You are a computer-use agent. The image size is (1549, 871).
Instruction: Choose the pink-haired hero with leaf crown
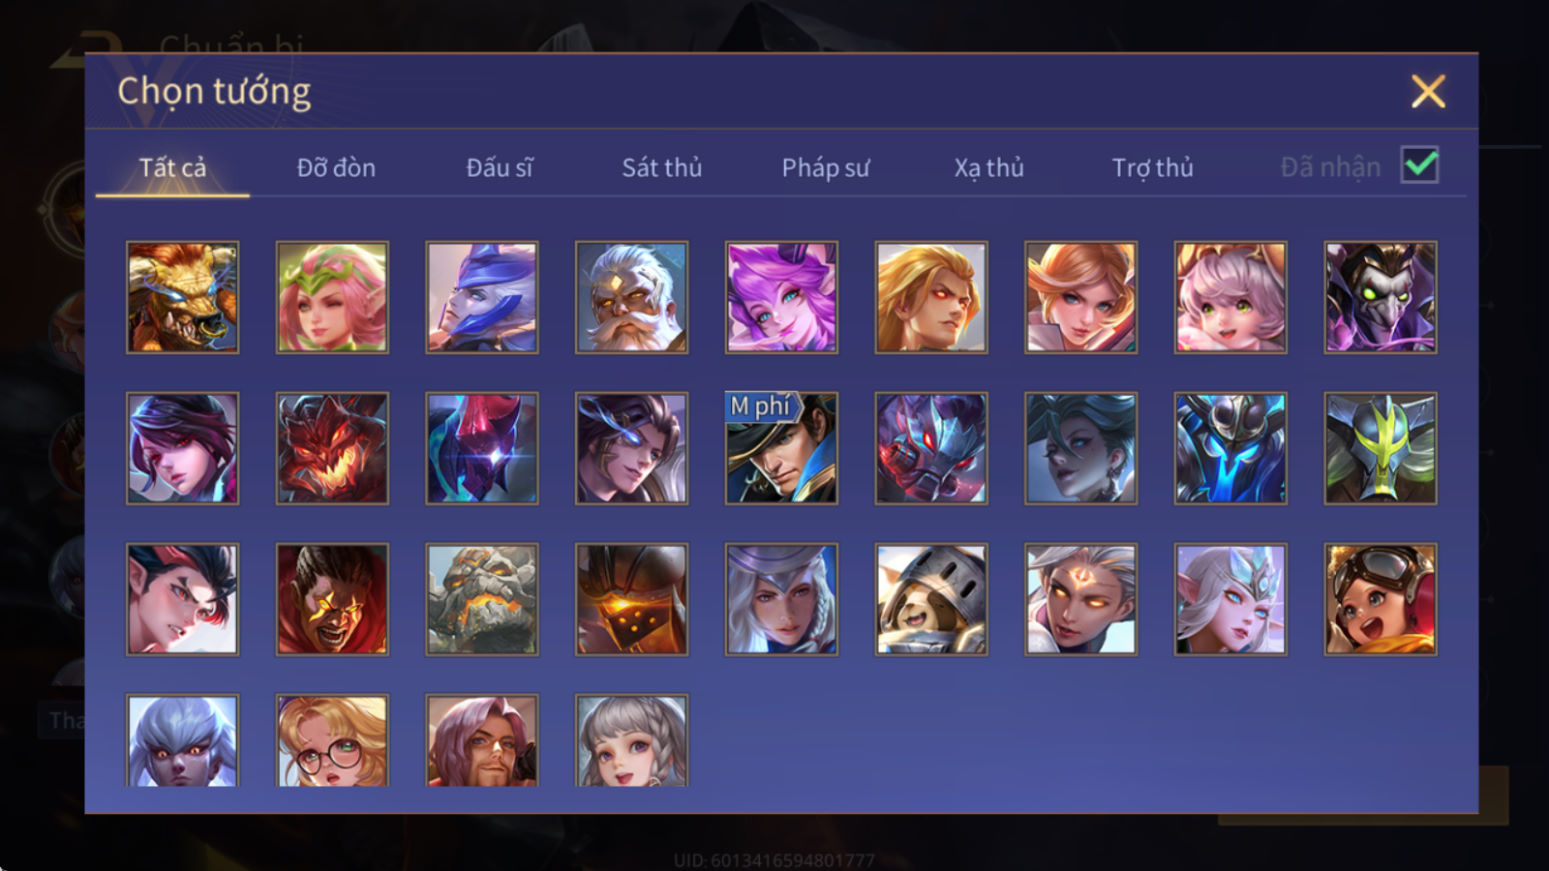(x=332, y=297)
